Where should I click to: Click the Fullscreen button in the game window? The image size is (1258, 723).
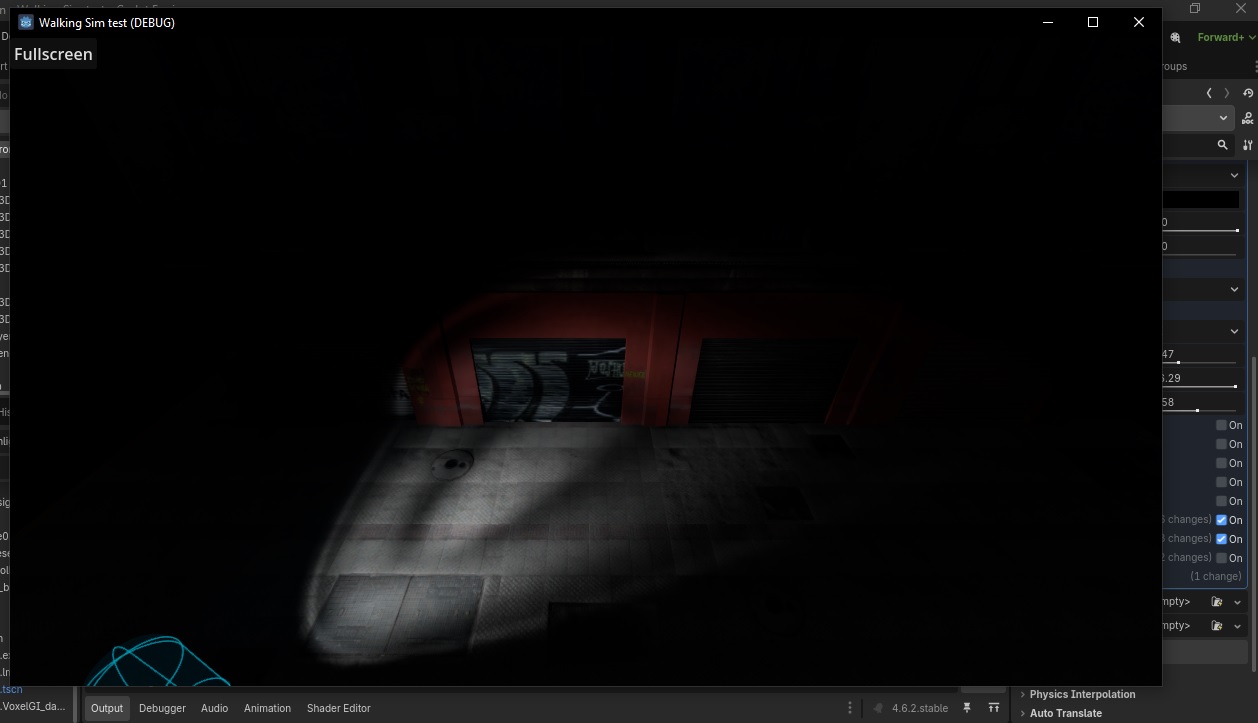point(54,54)
